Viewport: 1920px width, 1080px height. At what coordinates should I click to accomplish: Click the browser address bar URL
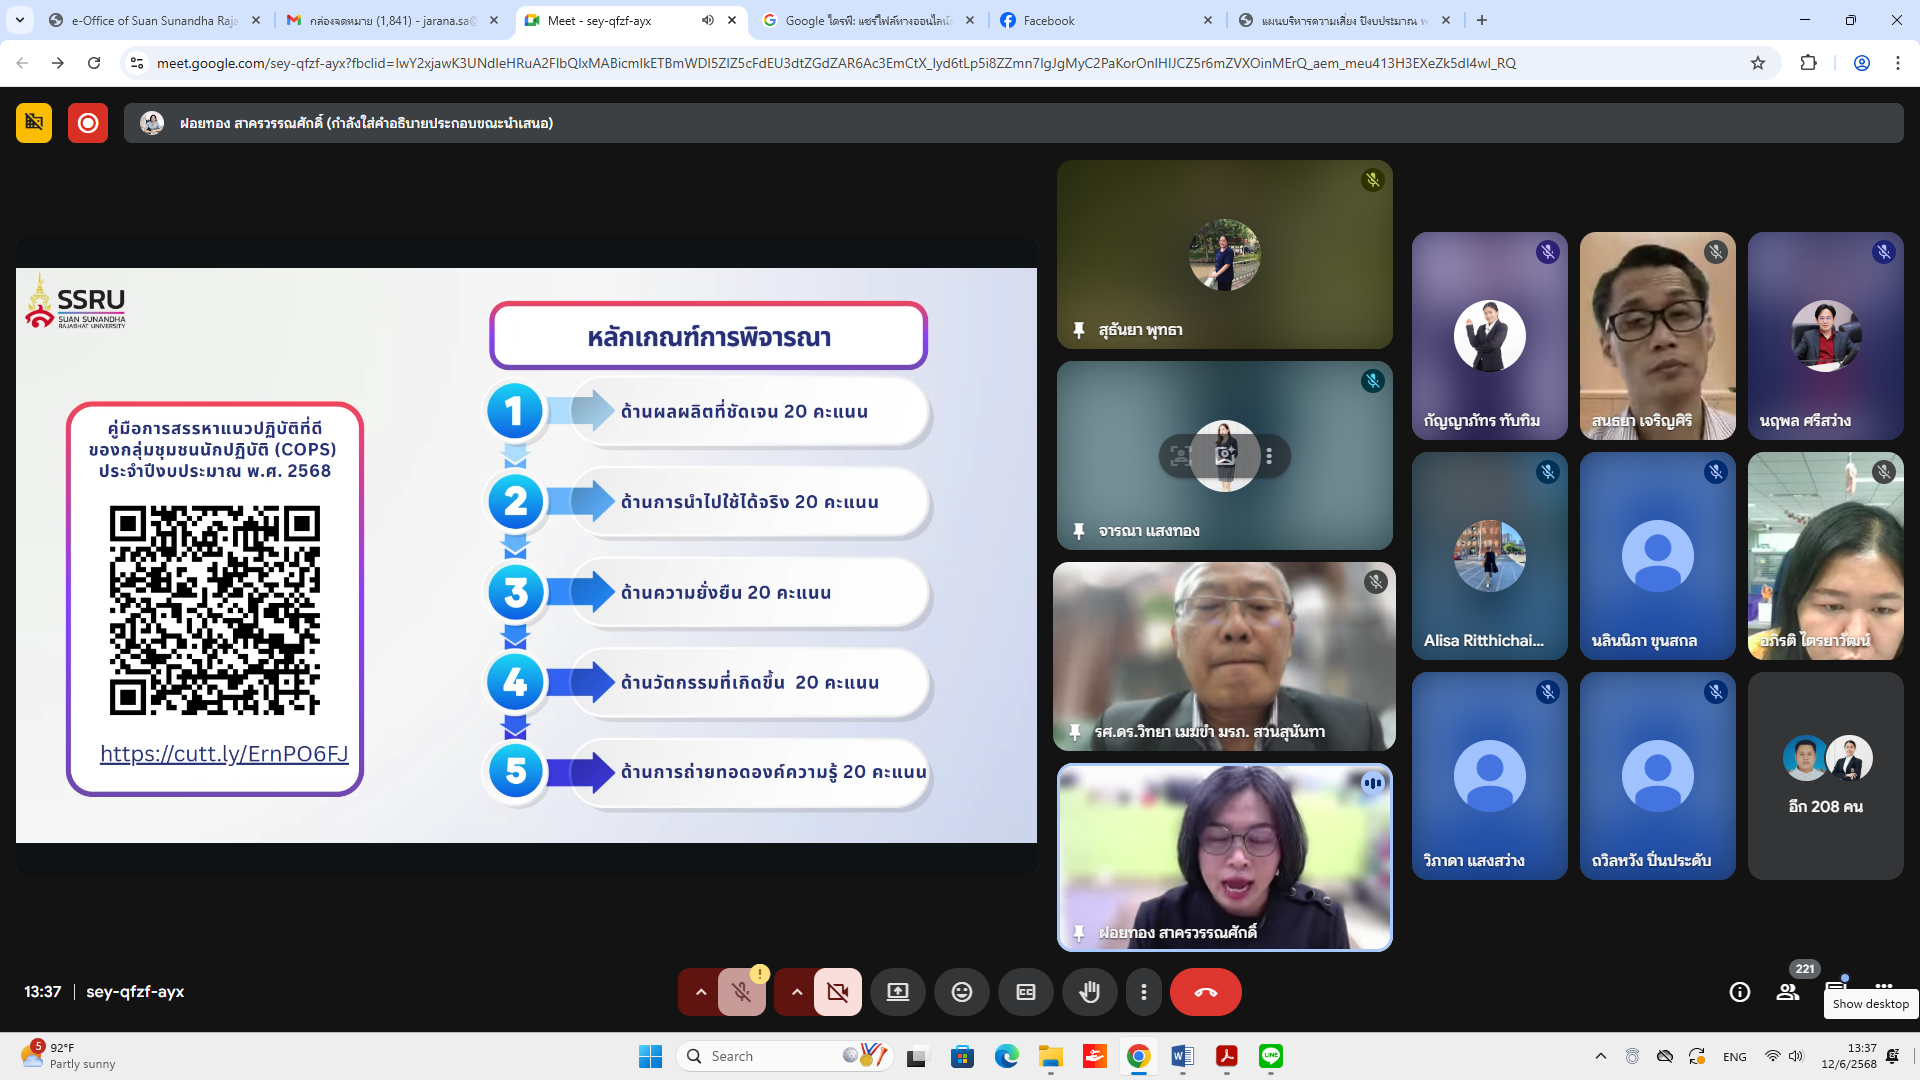point(835,63)
